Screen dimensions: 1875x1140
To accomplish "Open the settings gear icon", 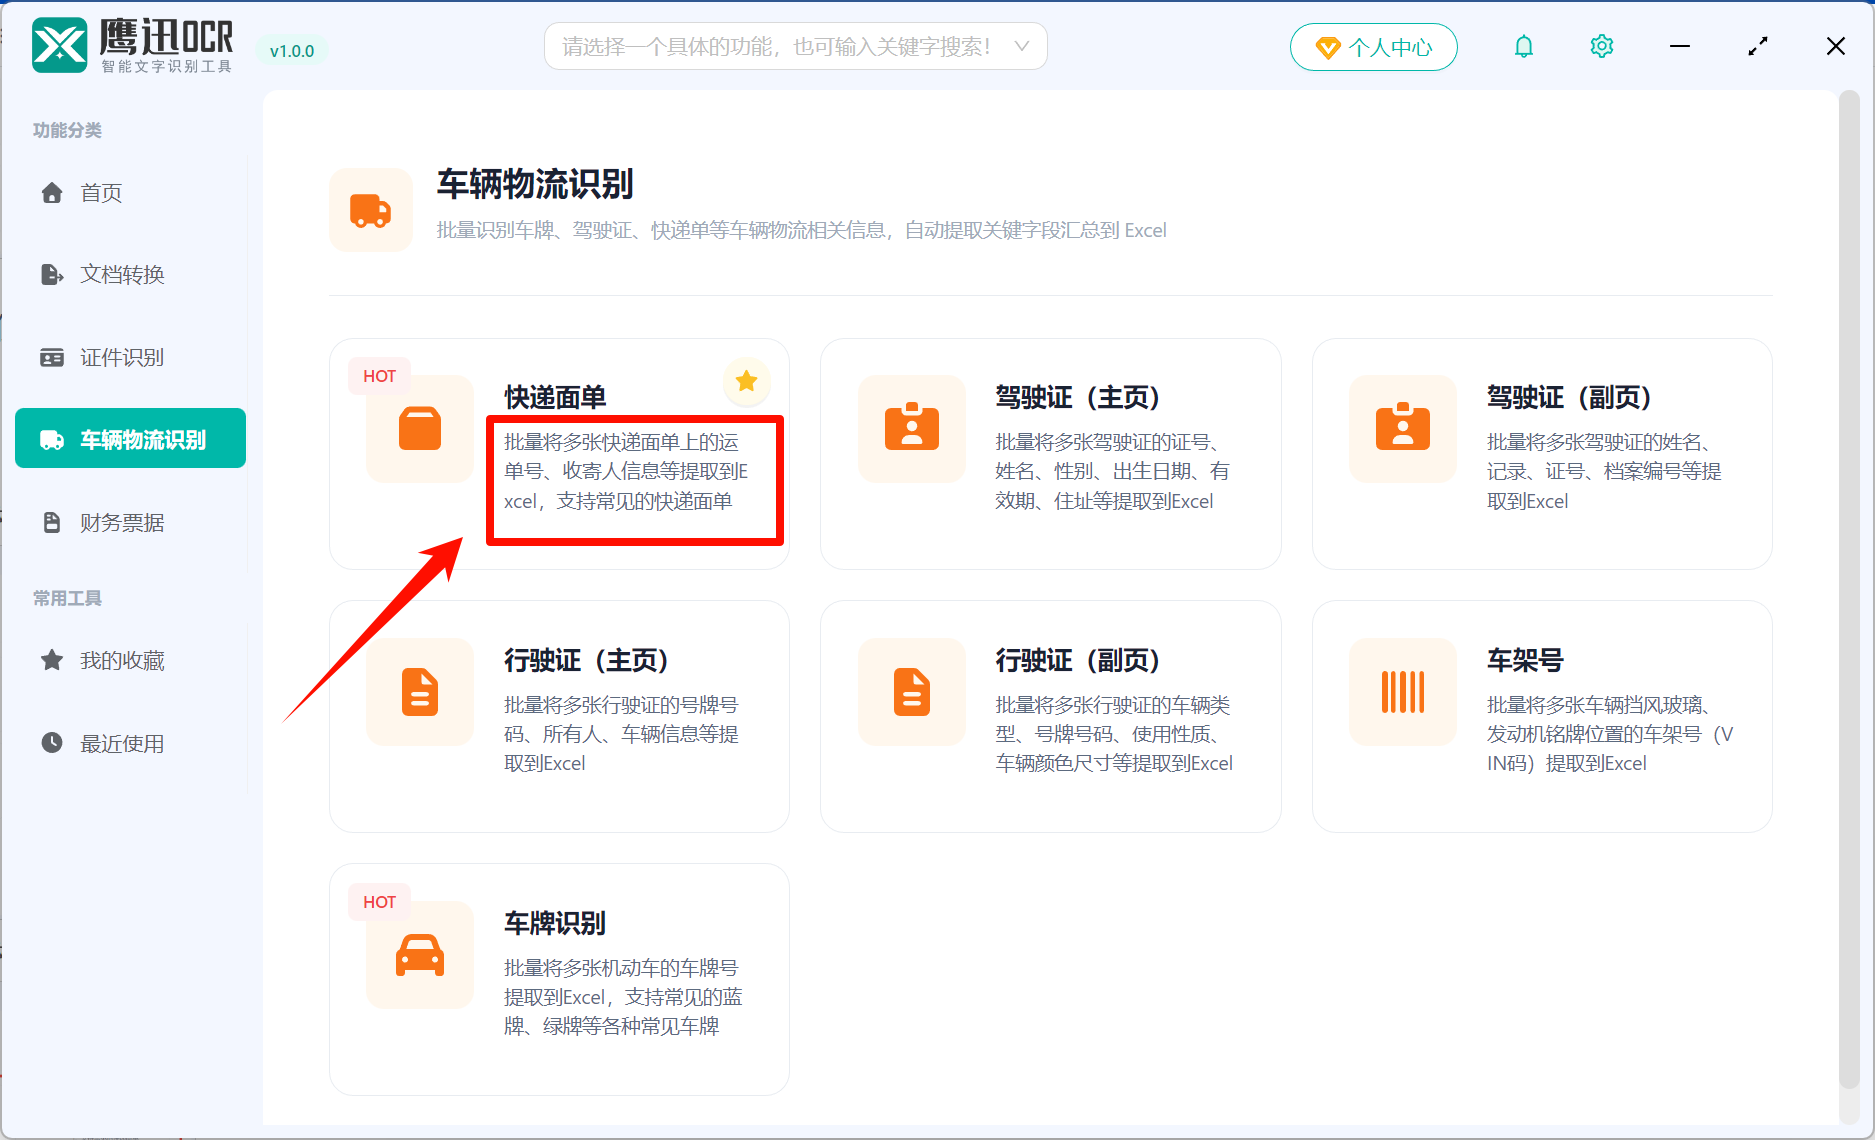I will [x=1601, y=46].
